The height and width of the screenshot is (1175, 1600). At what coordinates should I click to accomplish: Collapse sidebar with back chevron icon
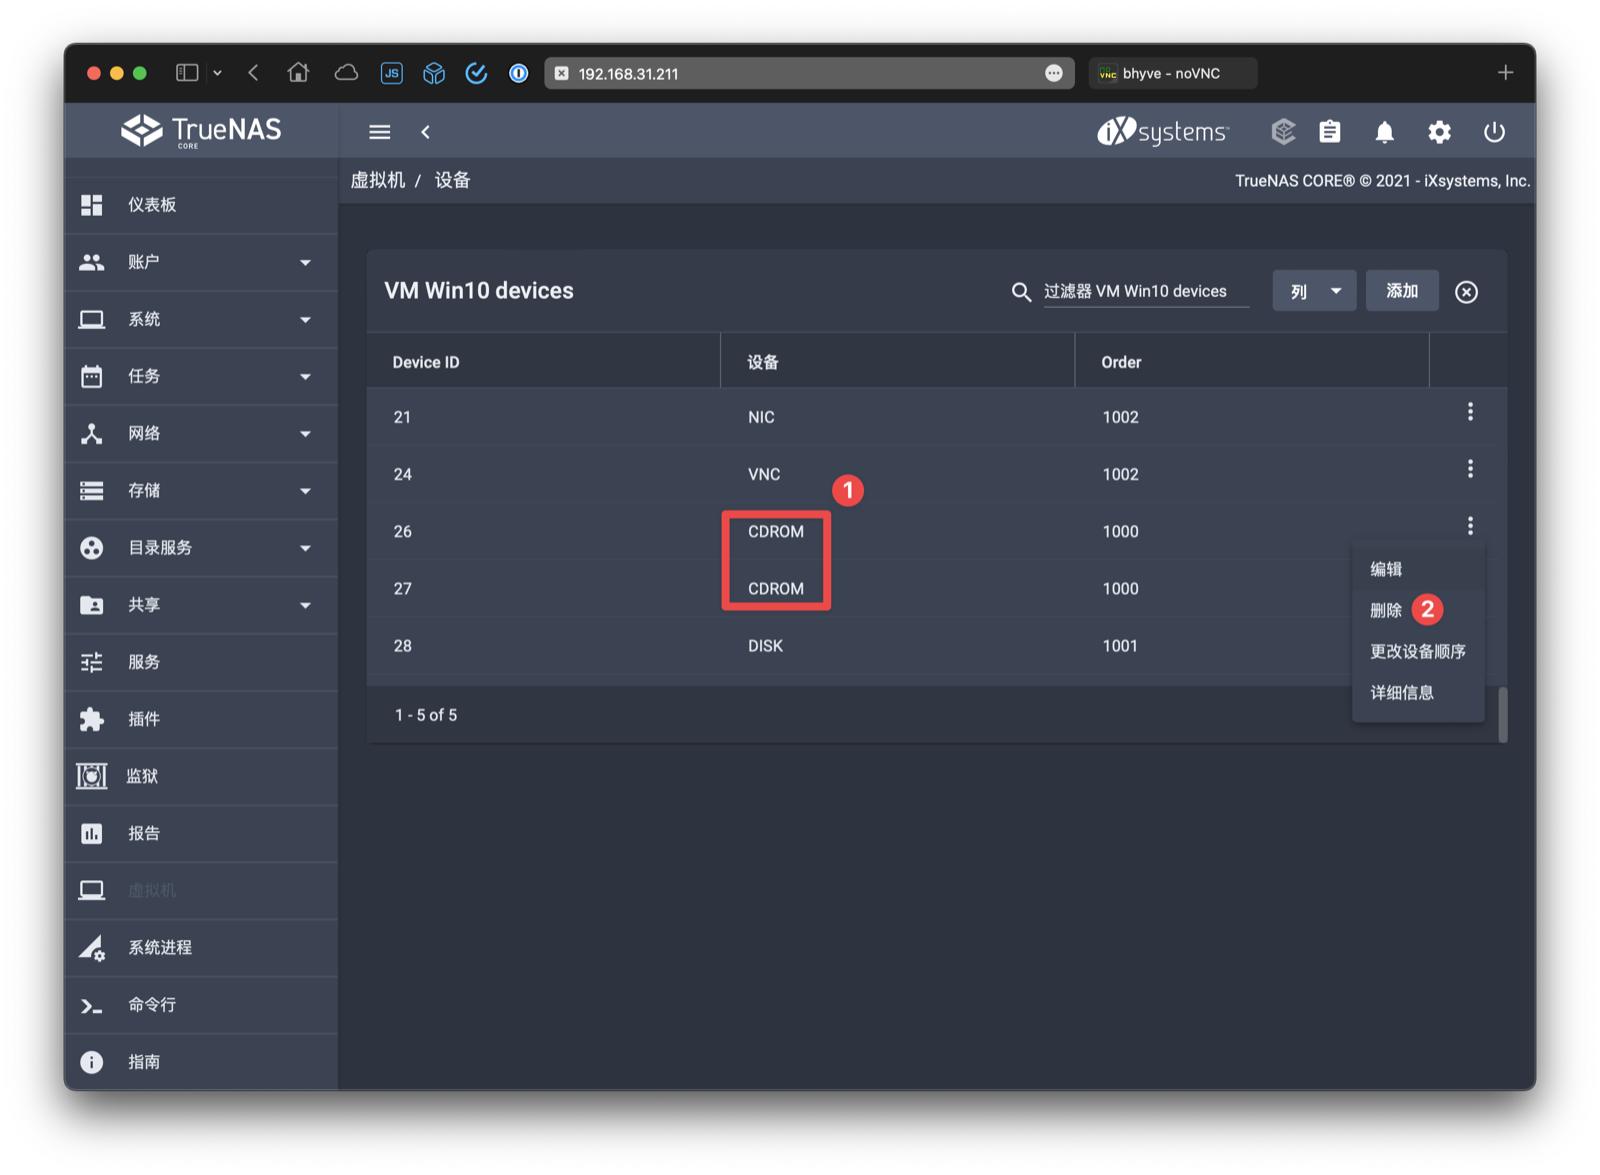(x=426, y=132)
